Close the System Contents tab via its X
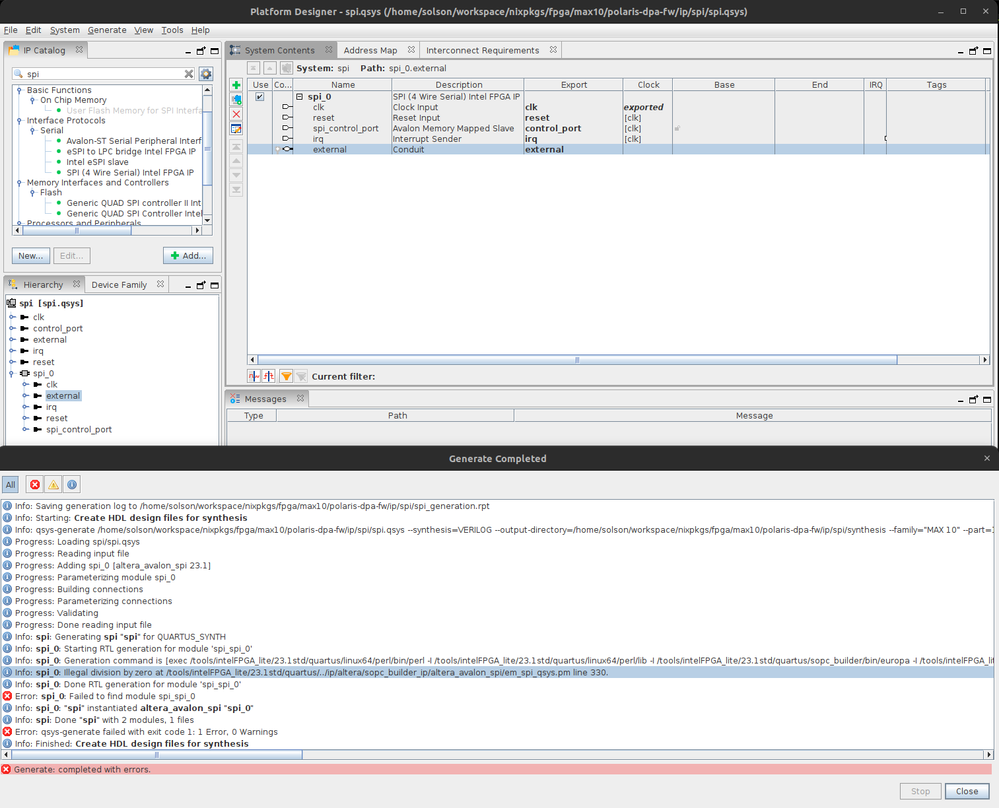The height and width of the screenshot is (808, 999). click(329, 50)
